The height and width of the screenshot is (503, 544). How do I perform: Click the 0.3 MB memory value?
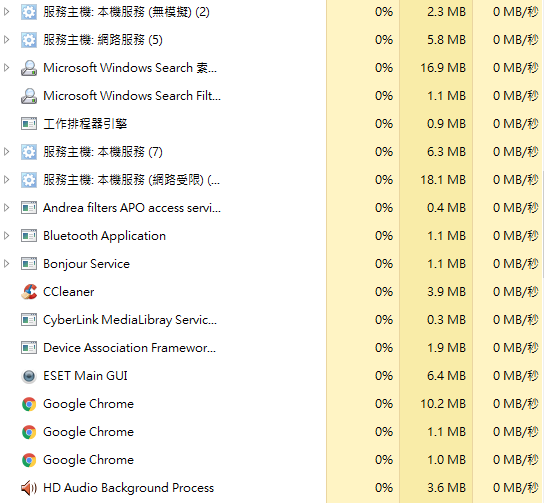447,320
